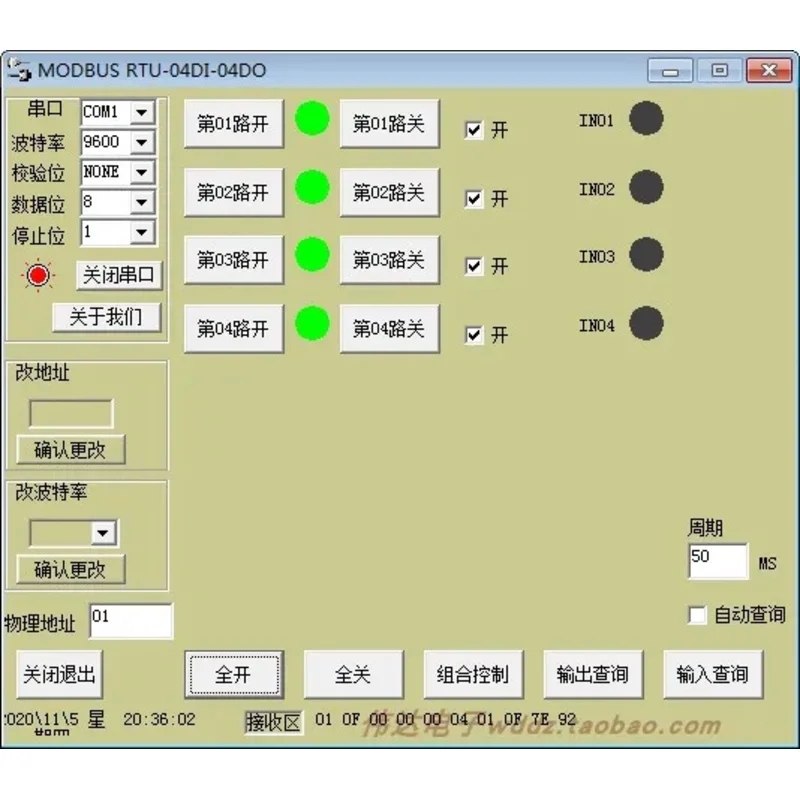800x800 pixels.
Task: Click the 第03路关 button
Action: click(x=389, y=260)
